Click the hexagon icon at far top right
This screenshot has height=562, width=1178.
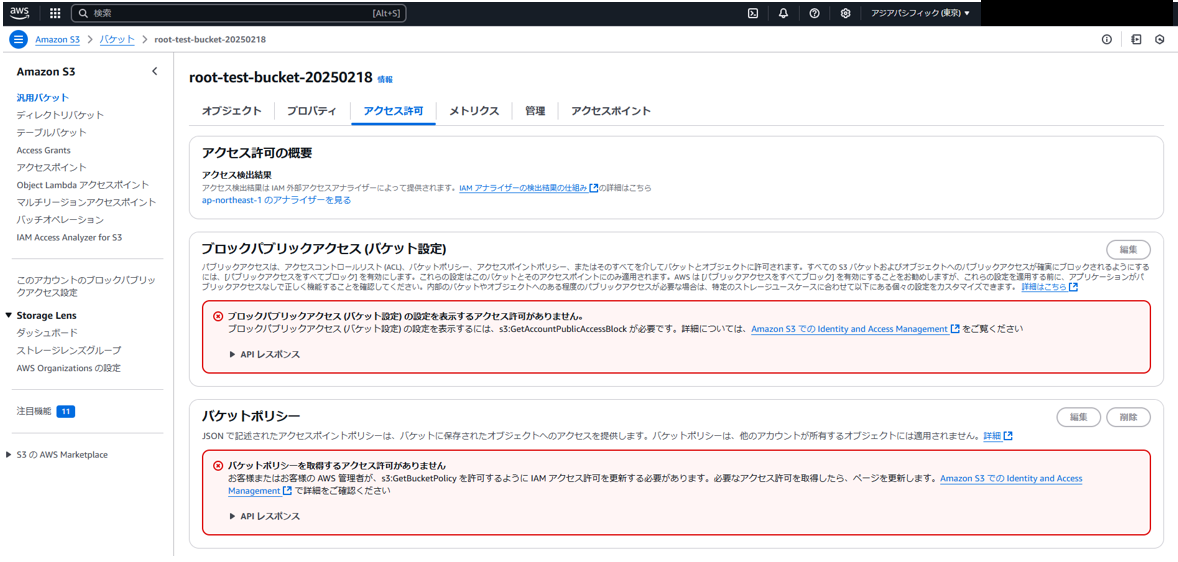click(1160, 39)
